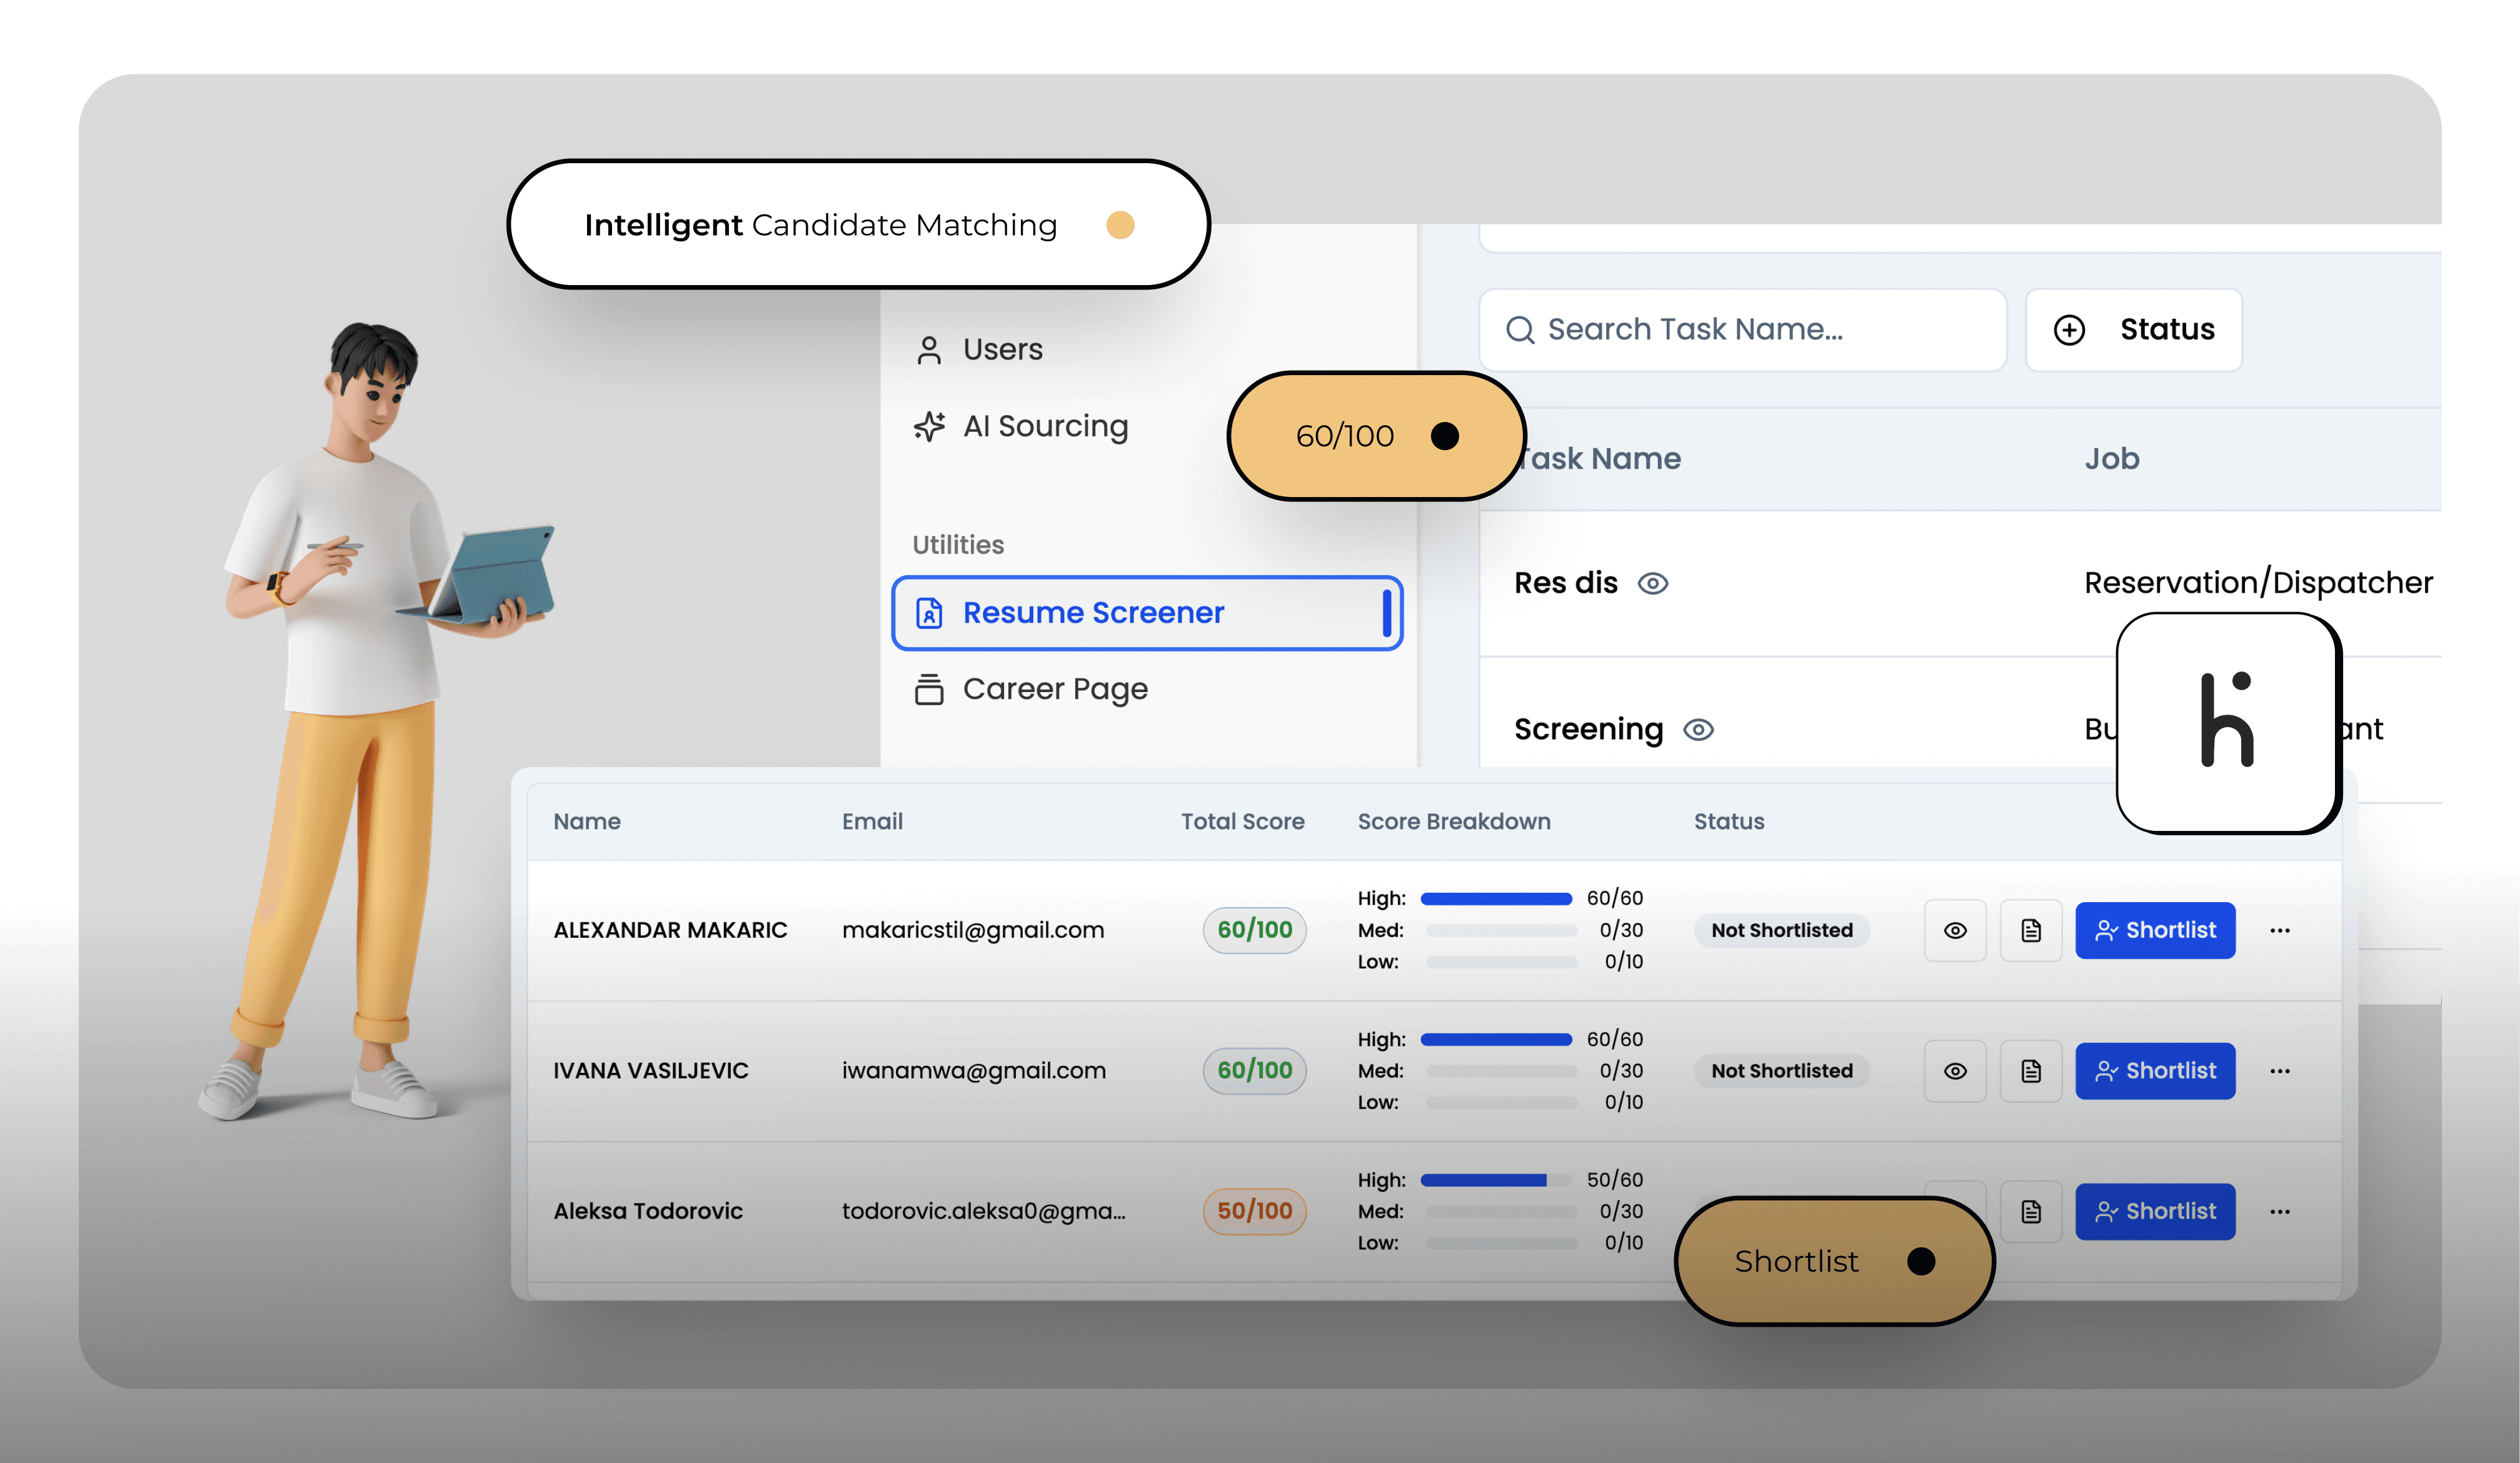
Task: Open resume document icon for Aleksa Todorovic
Action: point(2030,1212)
